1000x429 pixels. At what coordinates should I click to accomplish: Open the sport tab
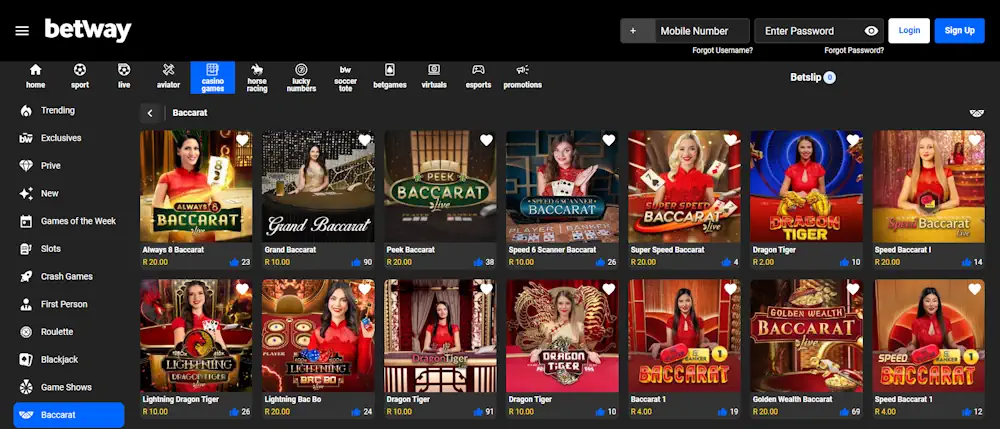(80, 76)
